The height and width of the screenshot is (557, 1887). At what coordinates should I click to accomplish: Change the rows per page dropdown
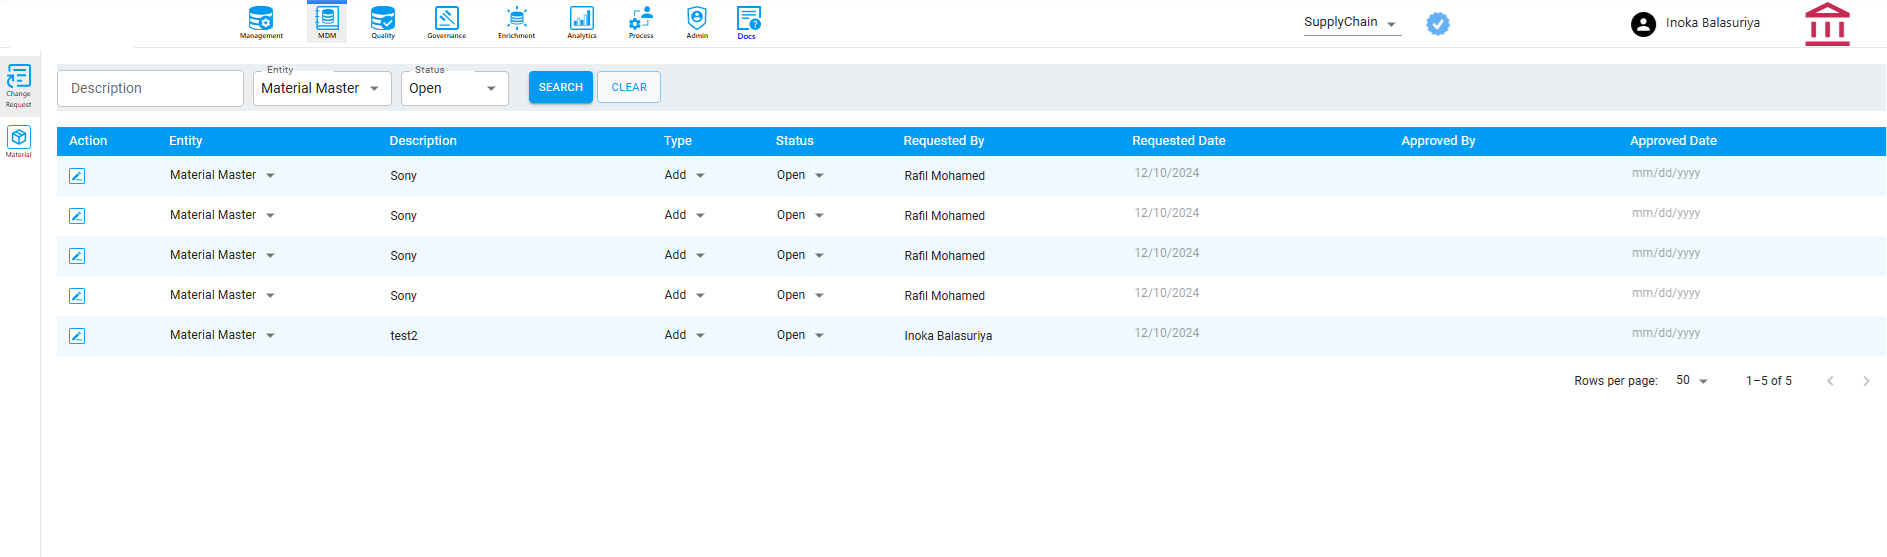(x=1692, y=380)
